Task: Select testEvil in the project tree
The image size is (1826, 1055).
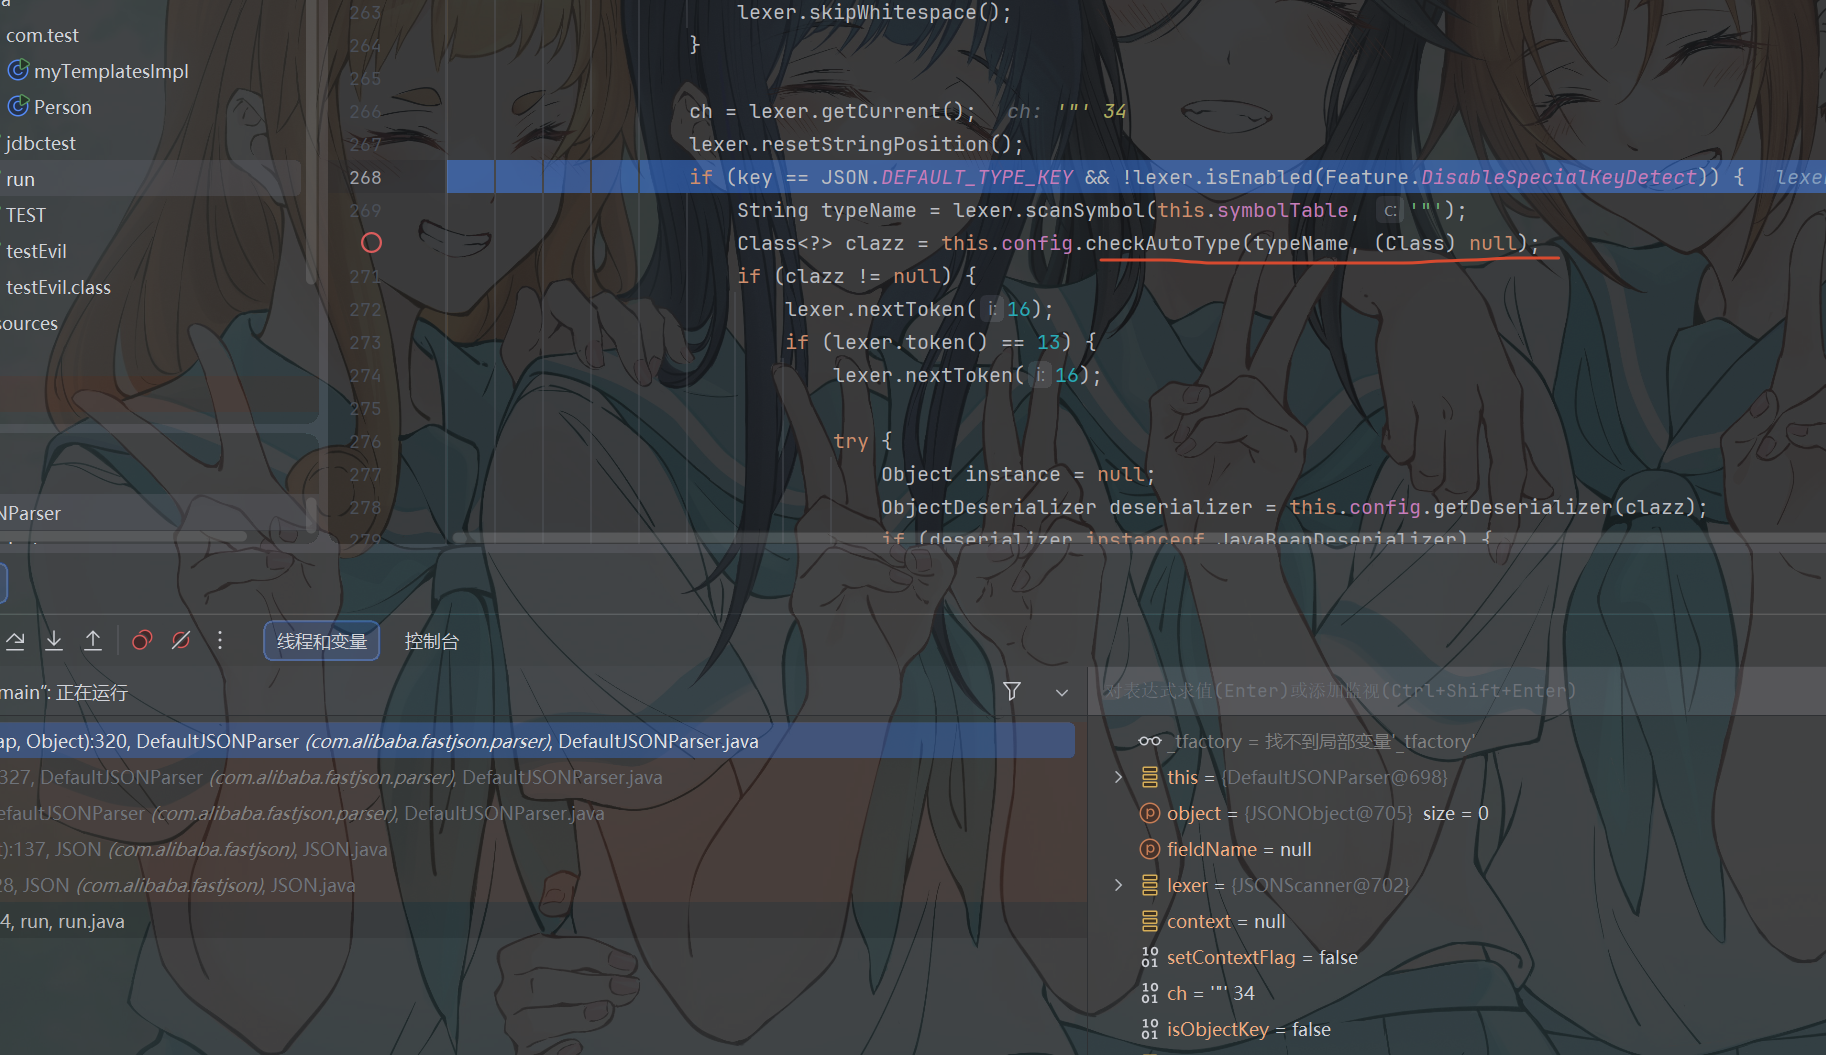Action: point(36,251)
